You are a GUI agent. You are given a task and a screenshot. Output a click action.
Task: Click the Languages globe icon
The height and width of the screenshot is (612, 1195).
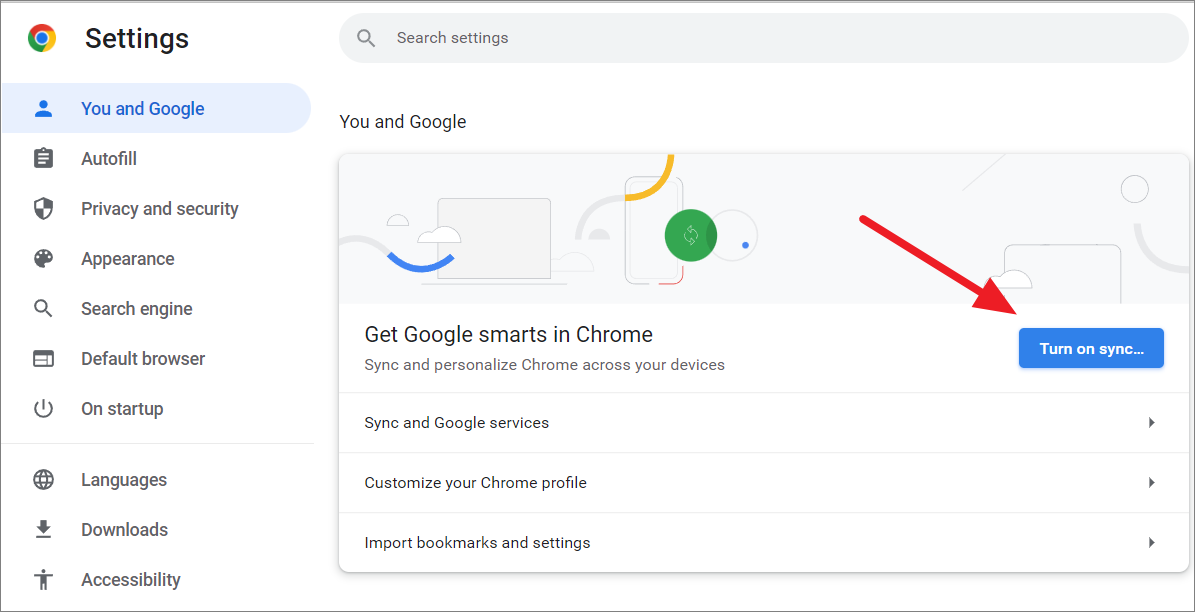point(43,479)
